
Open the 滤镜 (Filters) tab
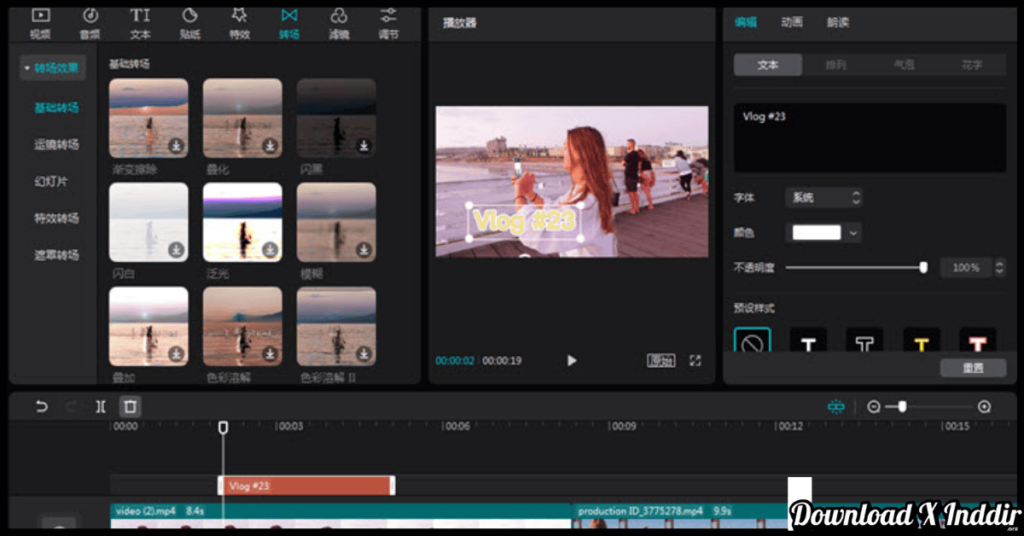tap(338, 24)
